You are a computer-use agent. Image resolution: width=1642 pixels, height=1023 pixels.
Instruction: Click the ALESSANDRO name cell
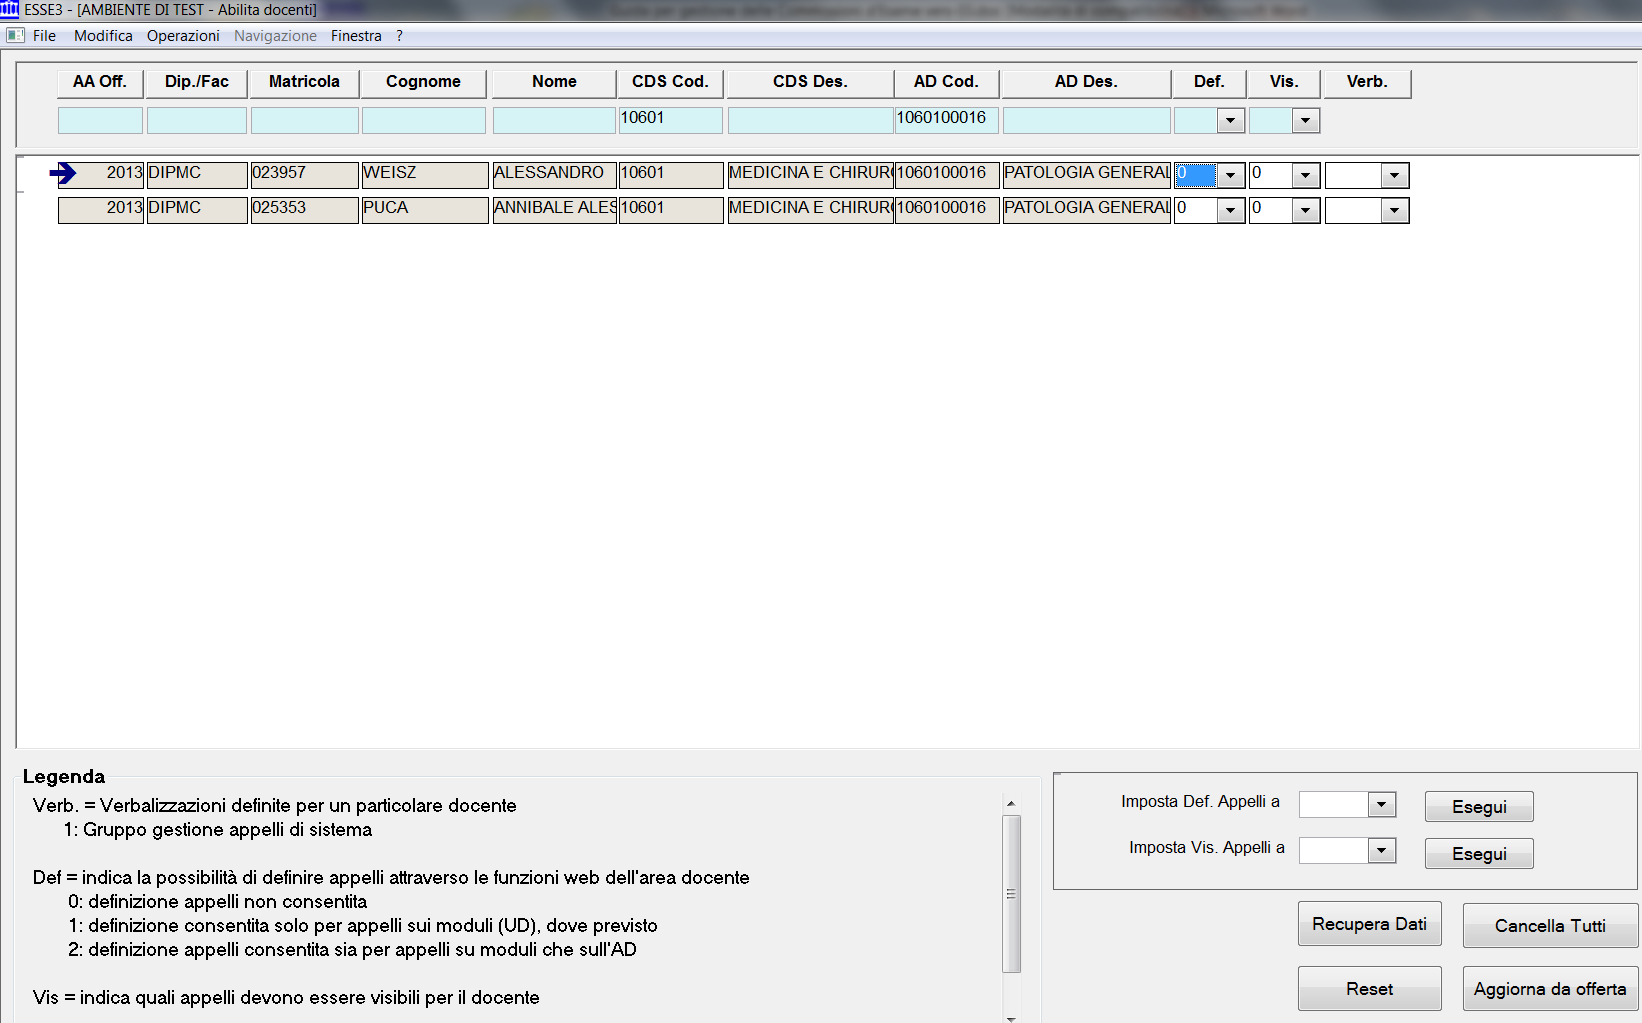click(x=554, y=175)
